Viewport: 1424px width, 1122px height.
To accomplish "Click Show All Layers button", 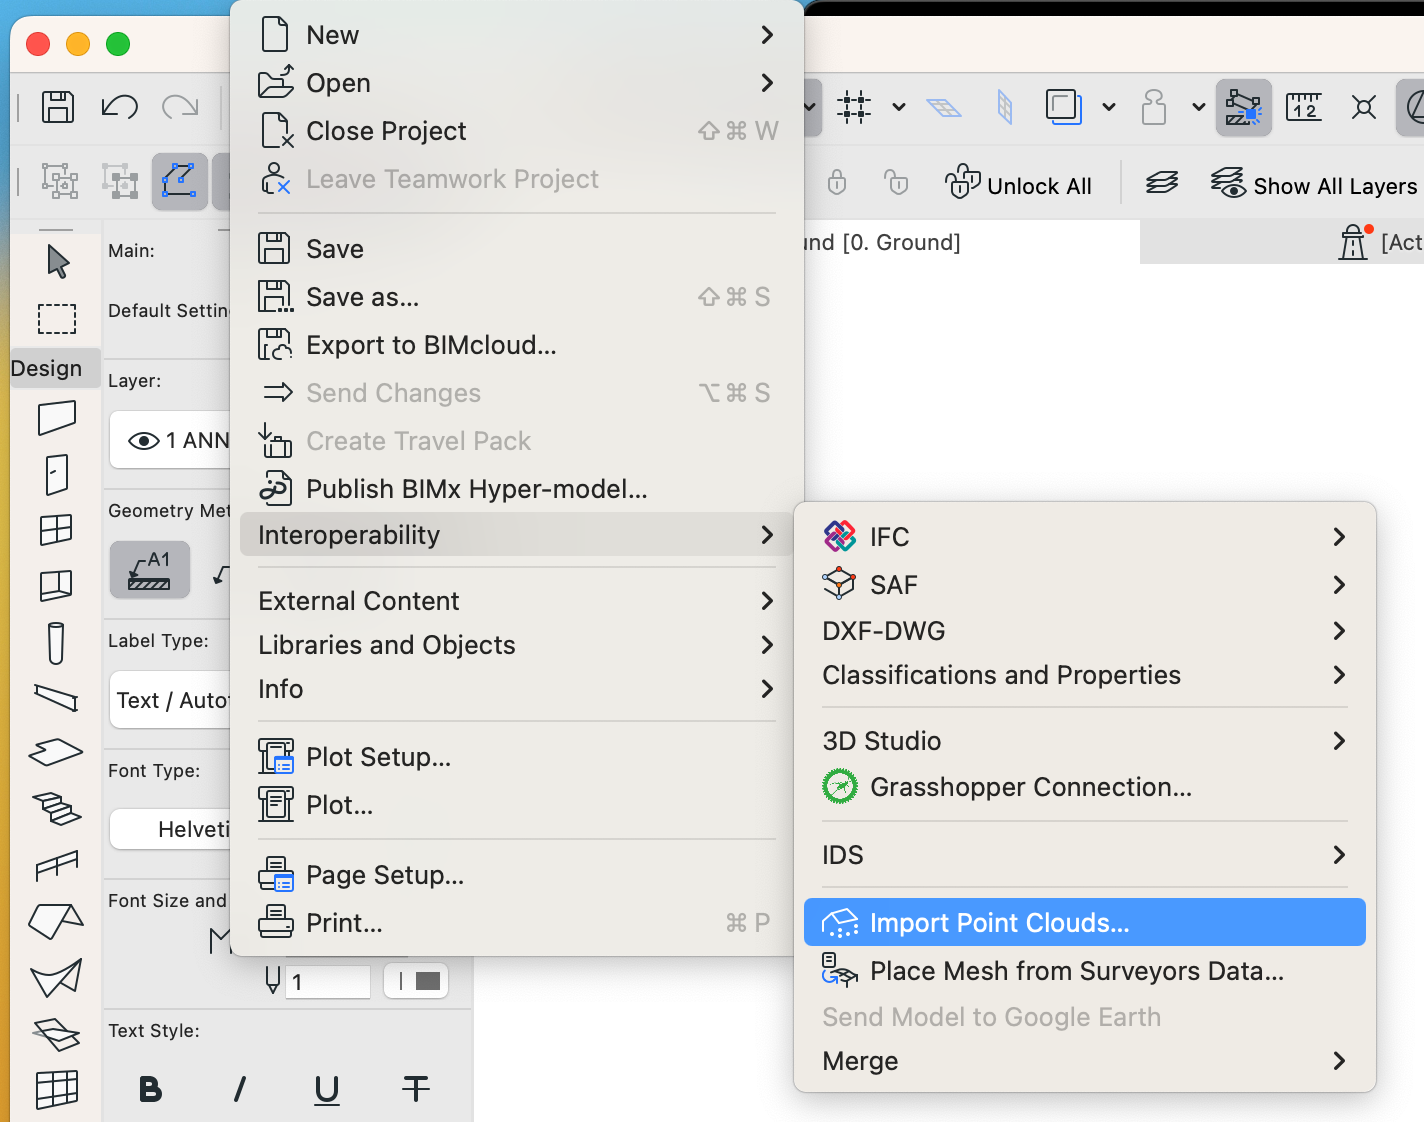I will coord(1313,185).
